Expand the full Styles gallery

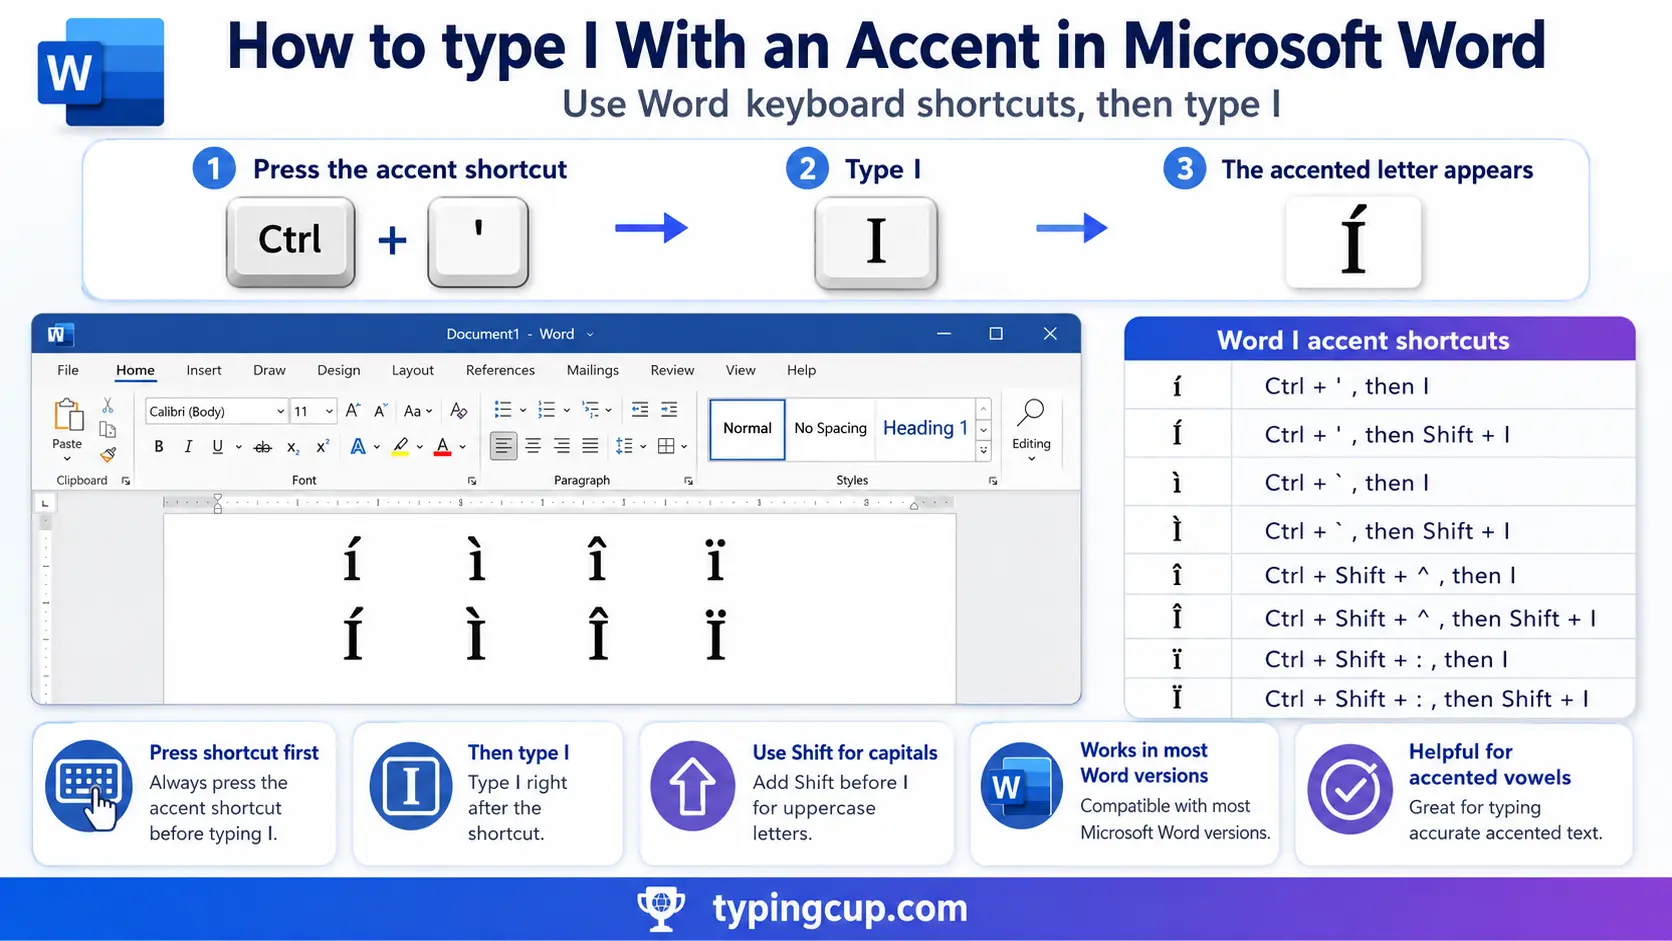(984, 450)
